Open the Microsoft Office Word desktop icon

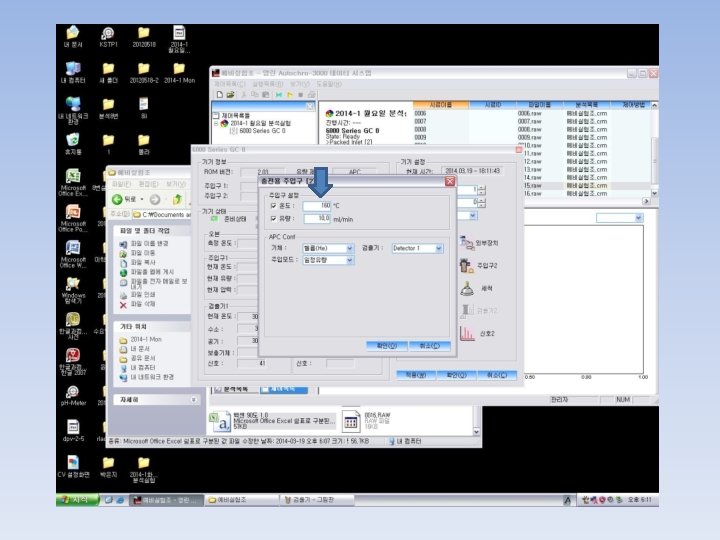73,253
